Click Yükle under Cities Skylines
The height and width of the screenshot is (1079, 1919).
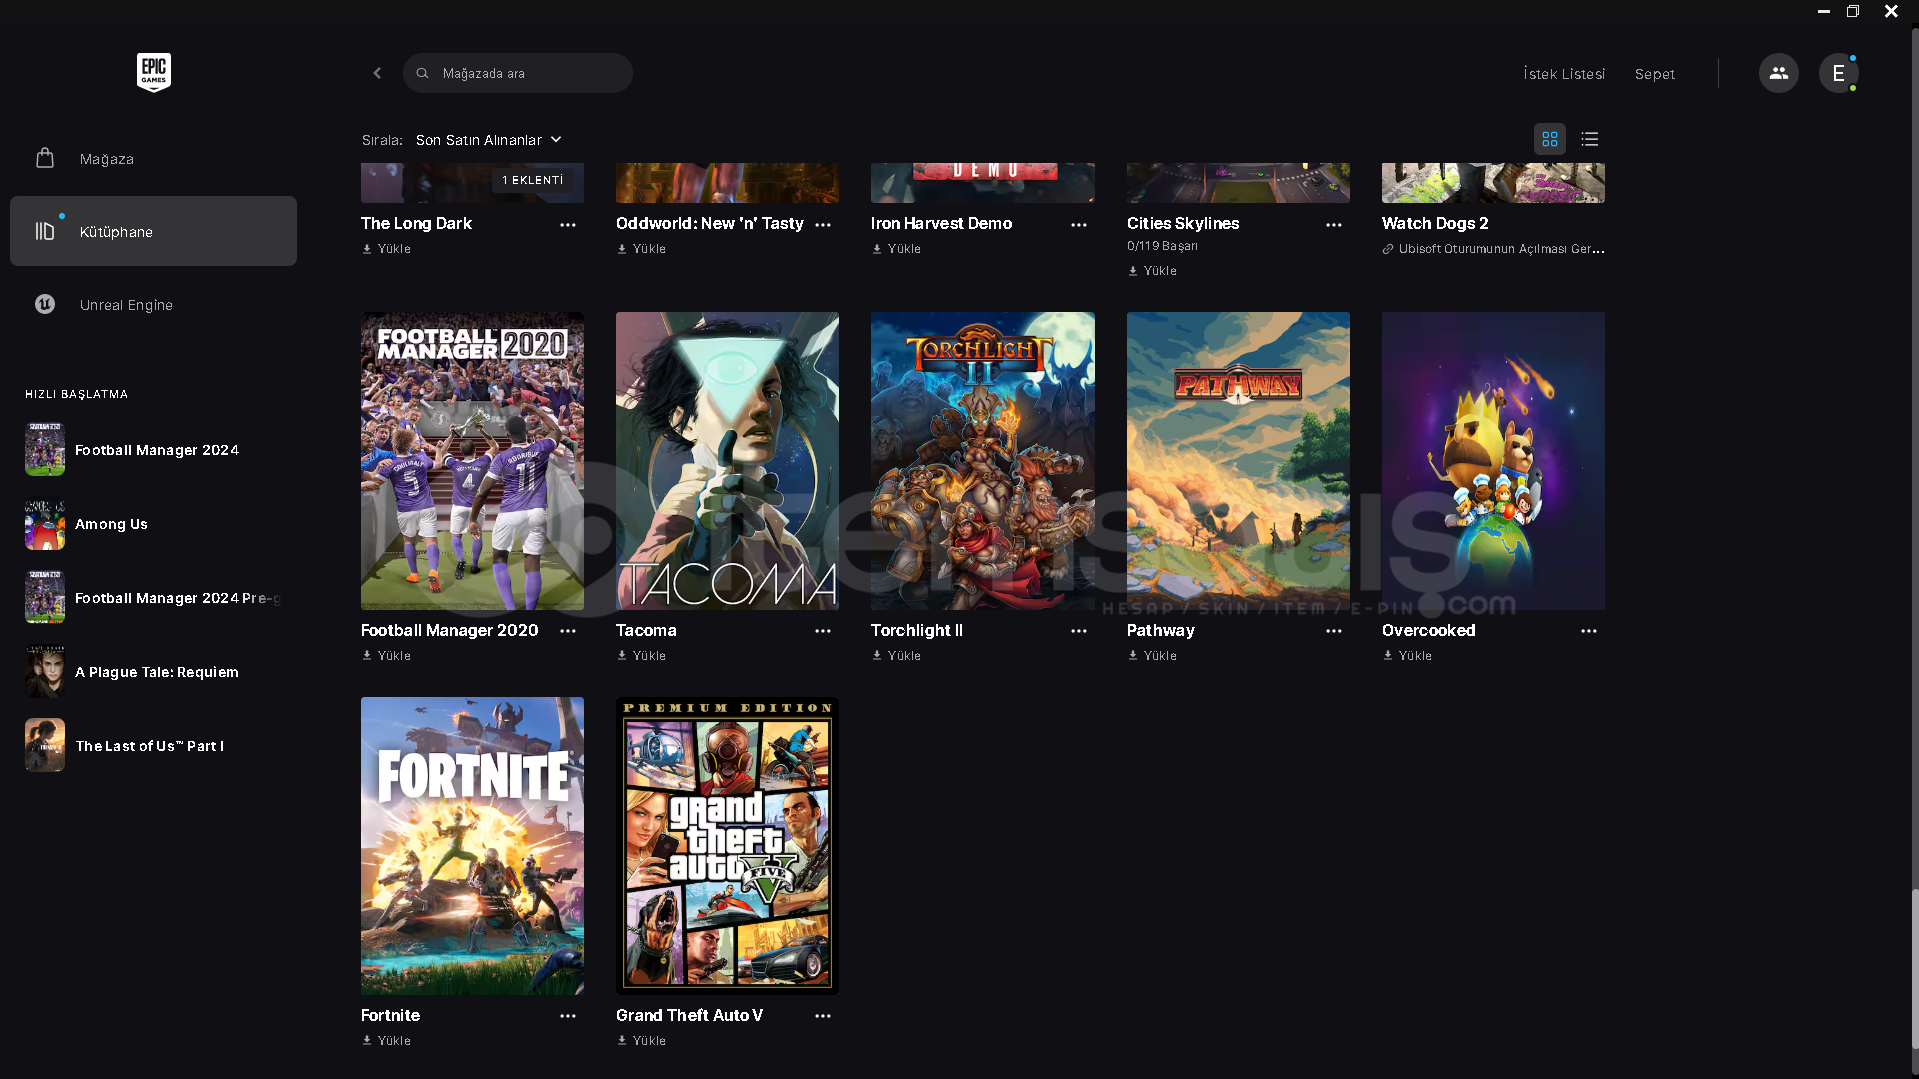click(x=1153, y=271)
